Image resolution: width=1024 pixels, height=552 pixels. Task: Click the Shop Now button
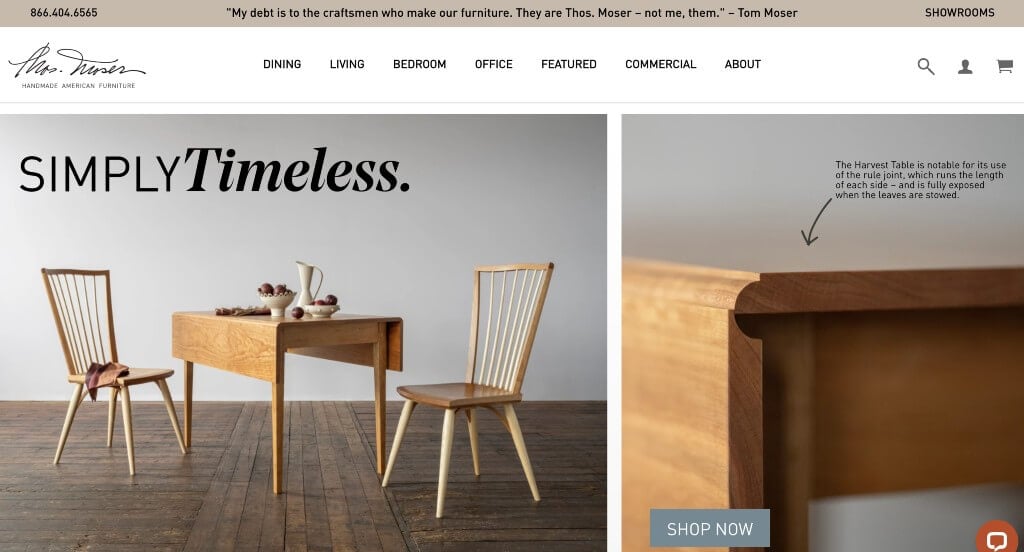click(x=710, y=528)
